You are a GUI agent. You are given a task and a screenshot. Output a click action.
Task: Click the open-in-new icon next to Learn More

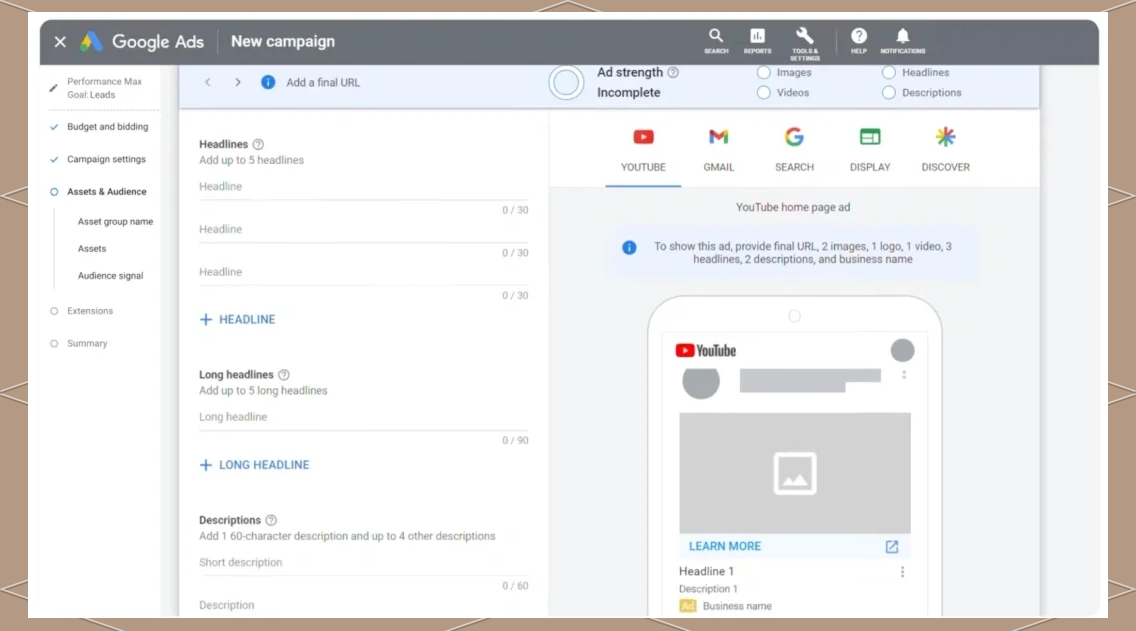tap(892, 546)
